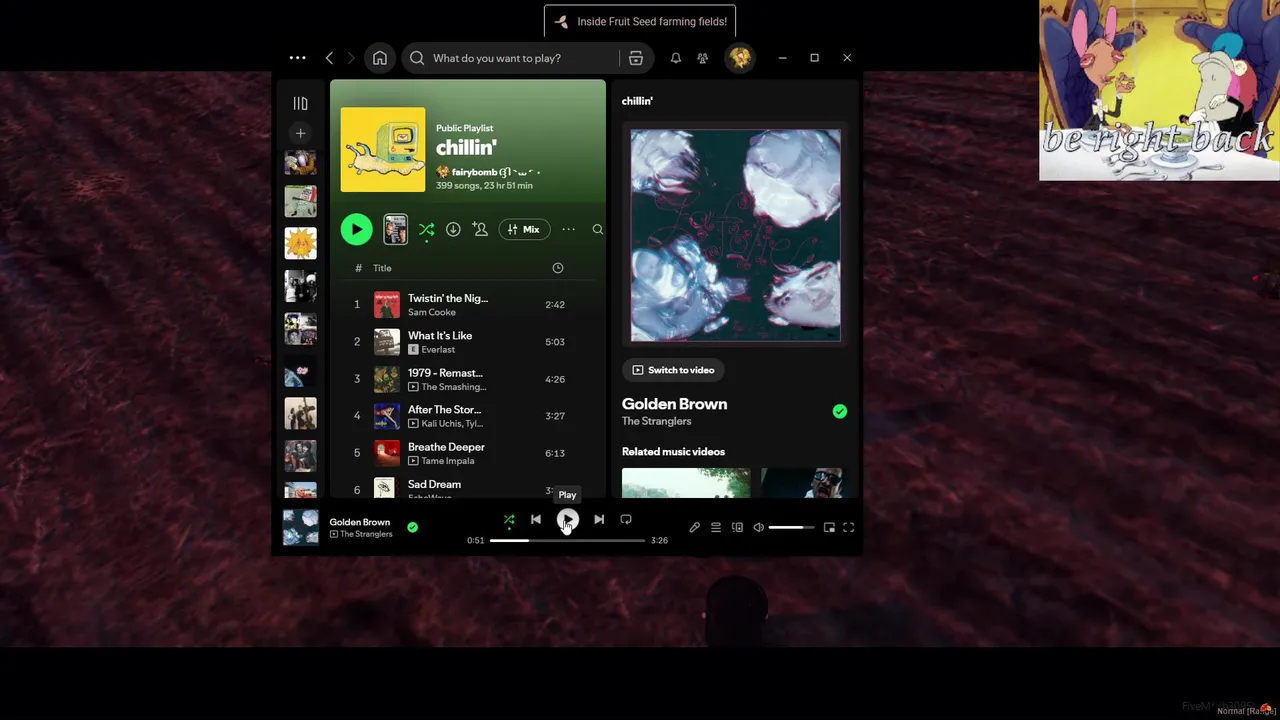Open the playlist preview thumbnail beside the green Play button

pos(396,229)
